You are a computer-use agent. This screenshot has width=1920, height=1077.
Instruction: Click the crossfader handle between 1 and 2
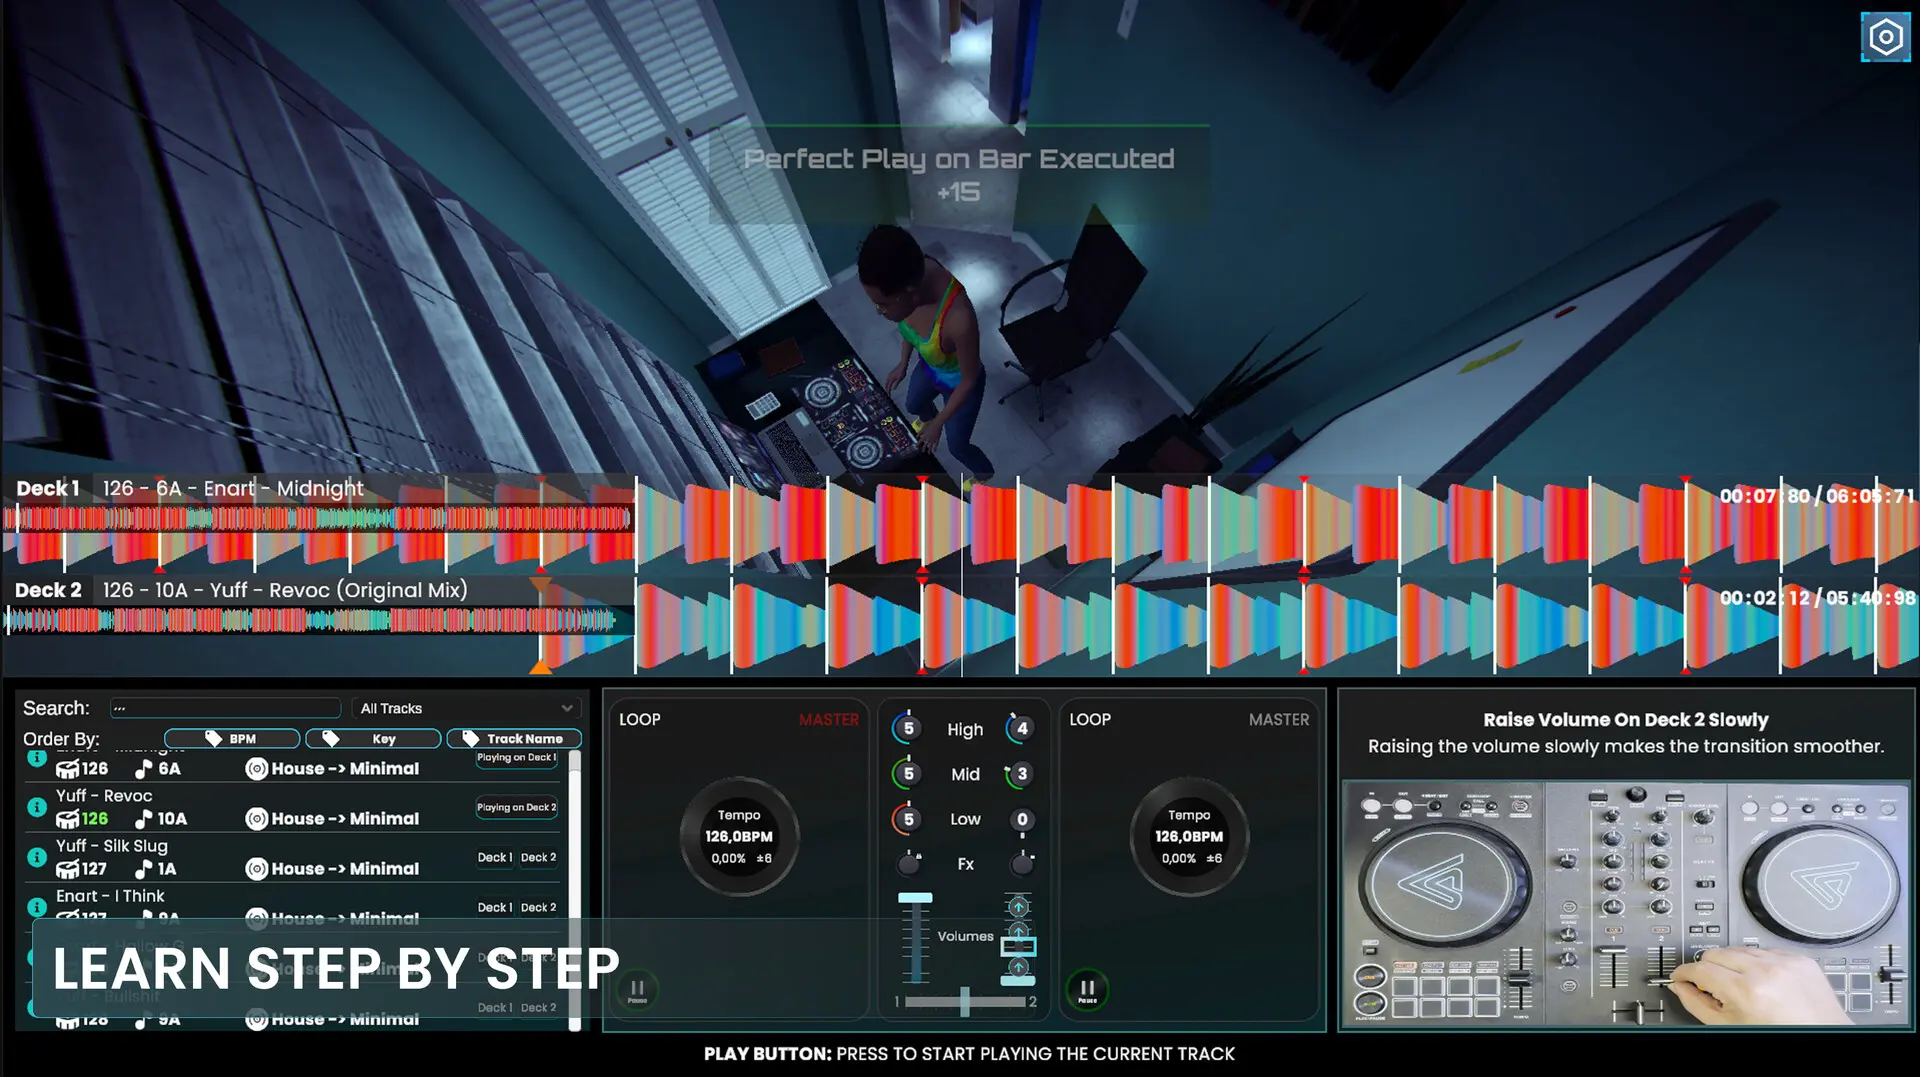[x=965, y=1001]
